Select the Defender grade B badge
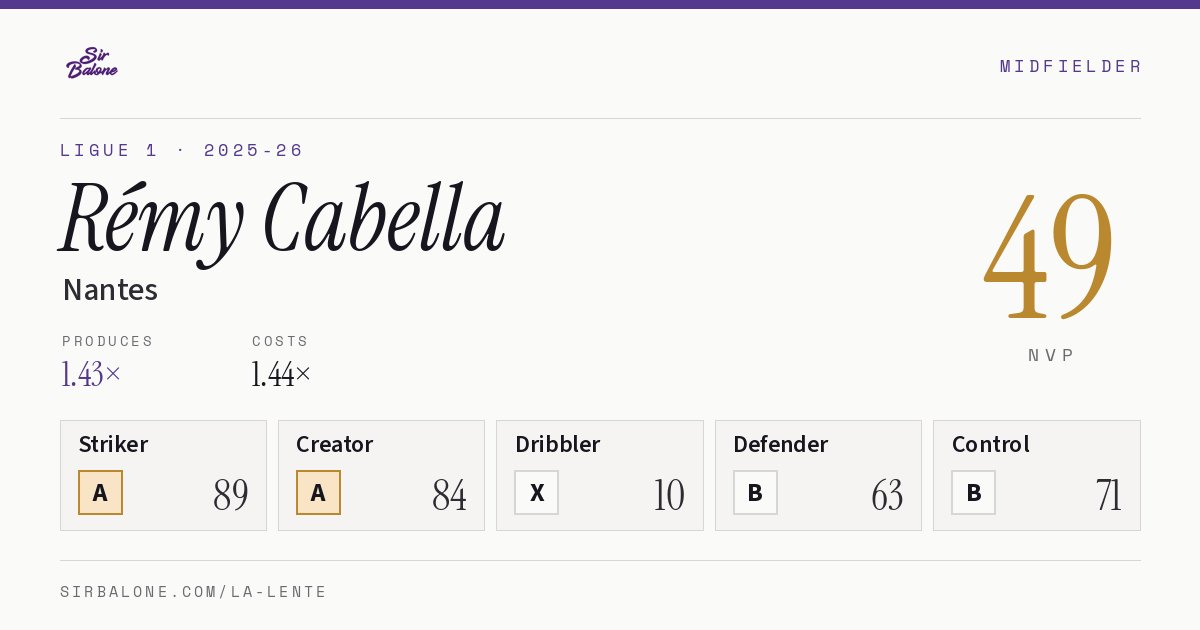Screen dimensions: 1200x630 [x=755, y=492]
